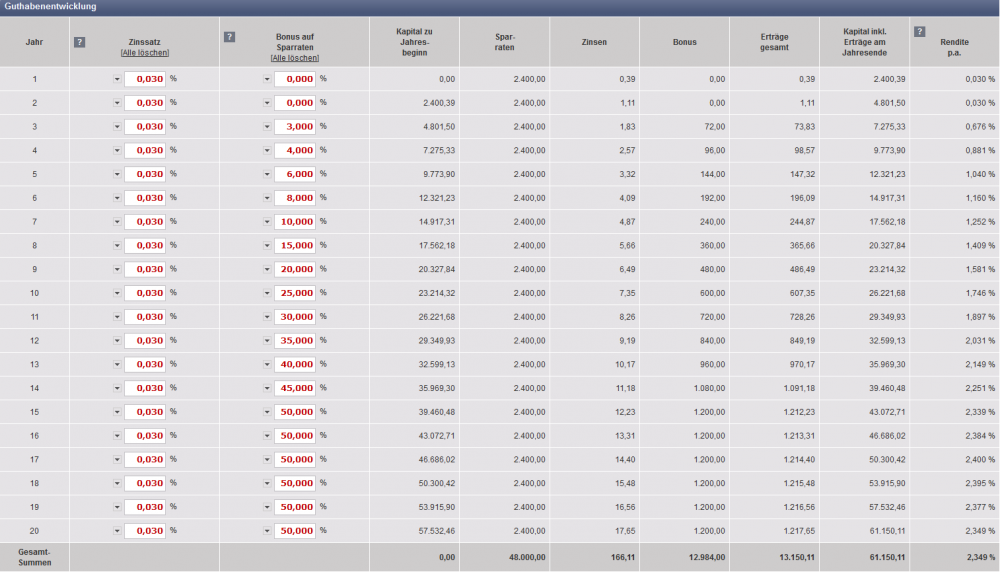Click year 10 end capital 26.221,68
Viewport: 1000px width, 572px height.
(x=887, y=293)
